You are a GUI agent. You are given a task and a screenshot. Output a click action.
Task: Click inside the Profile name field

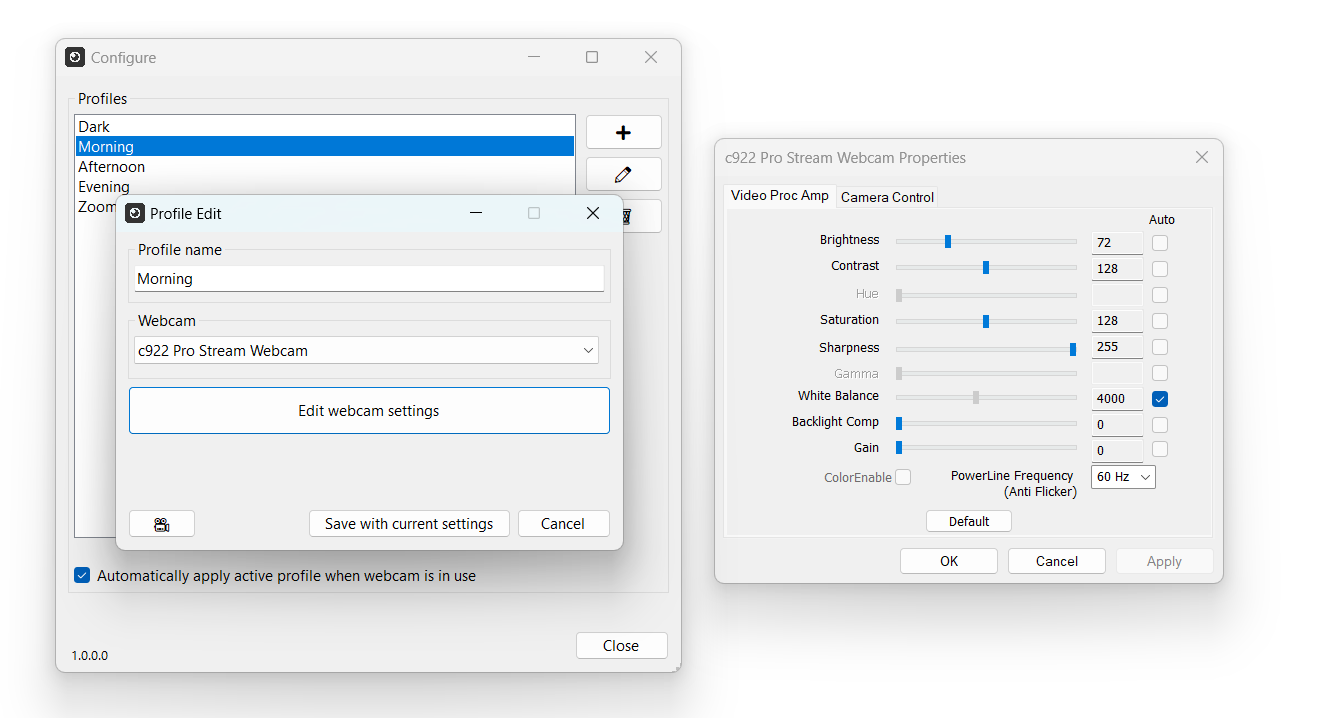click(x=368, y=278)
